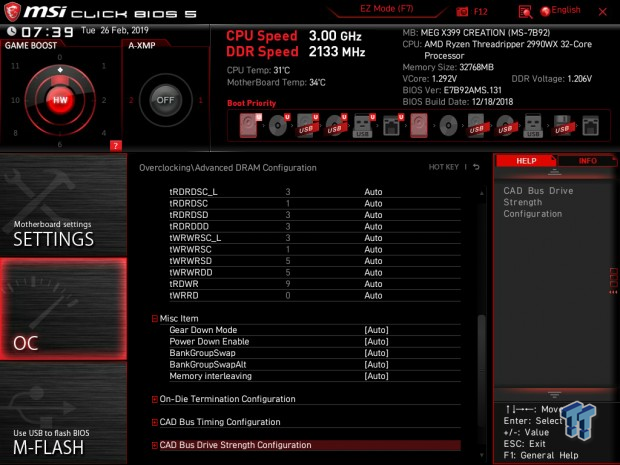
Task: Select first hard disk in Boot Priority
Action: [x=250, y=125]
